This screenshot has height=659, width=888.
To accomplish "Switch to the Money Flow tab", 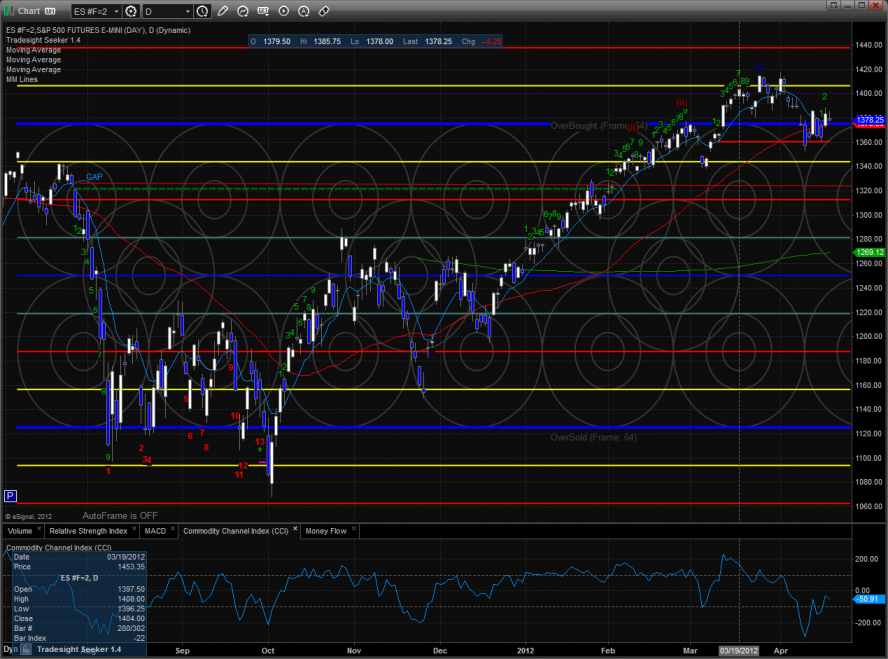I will click(326, 531).
